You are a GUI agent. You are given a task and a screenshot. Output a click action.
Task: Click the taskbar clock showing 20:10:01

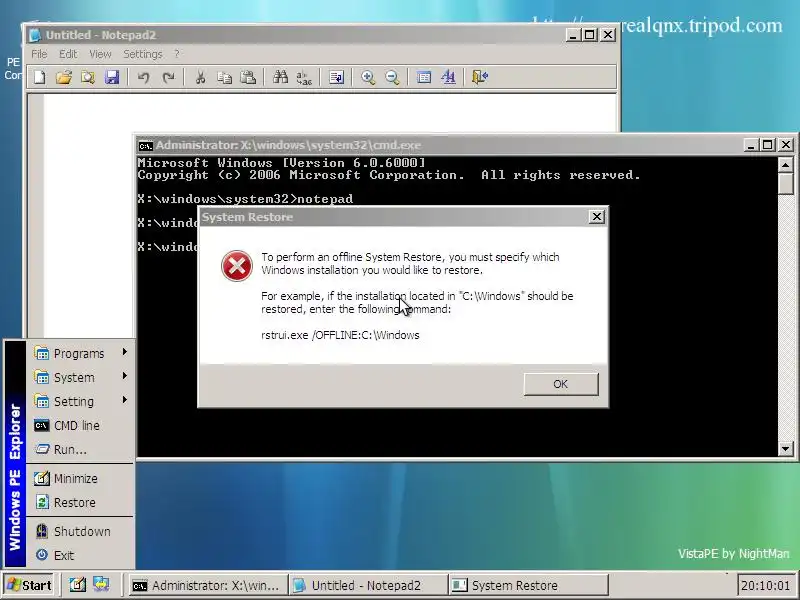point(765,585)
